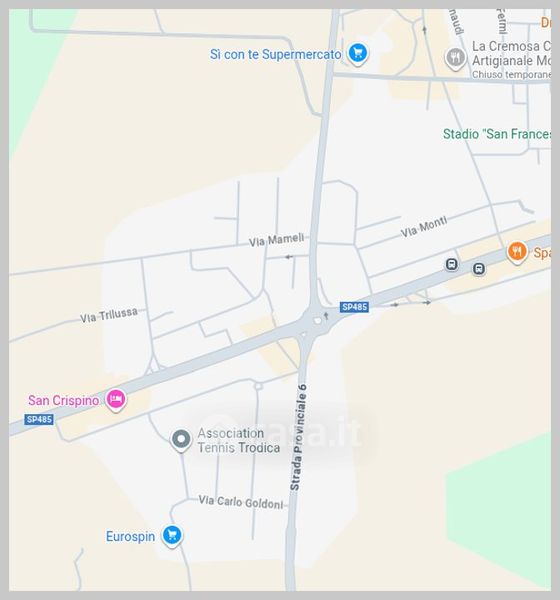Open the San Crispino place label

click(64, 400)
